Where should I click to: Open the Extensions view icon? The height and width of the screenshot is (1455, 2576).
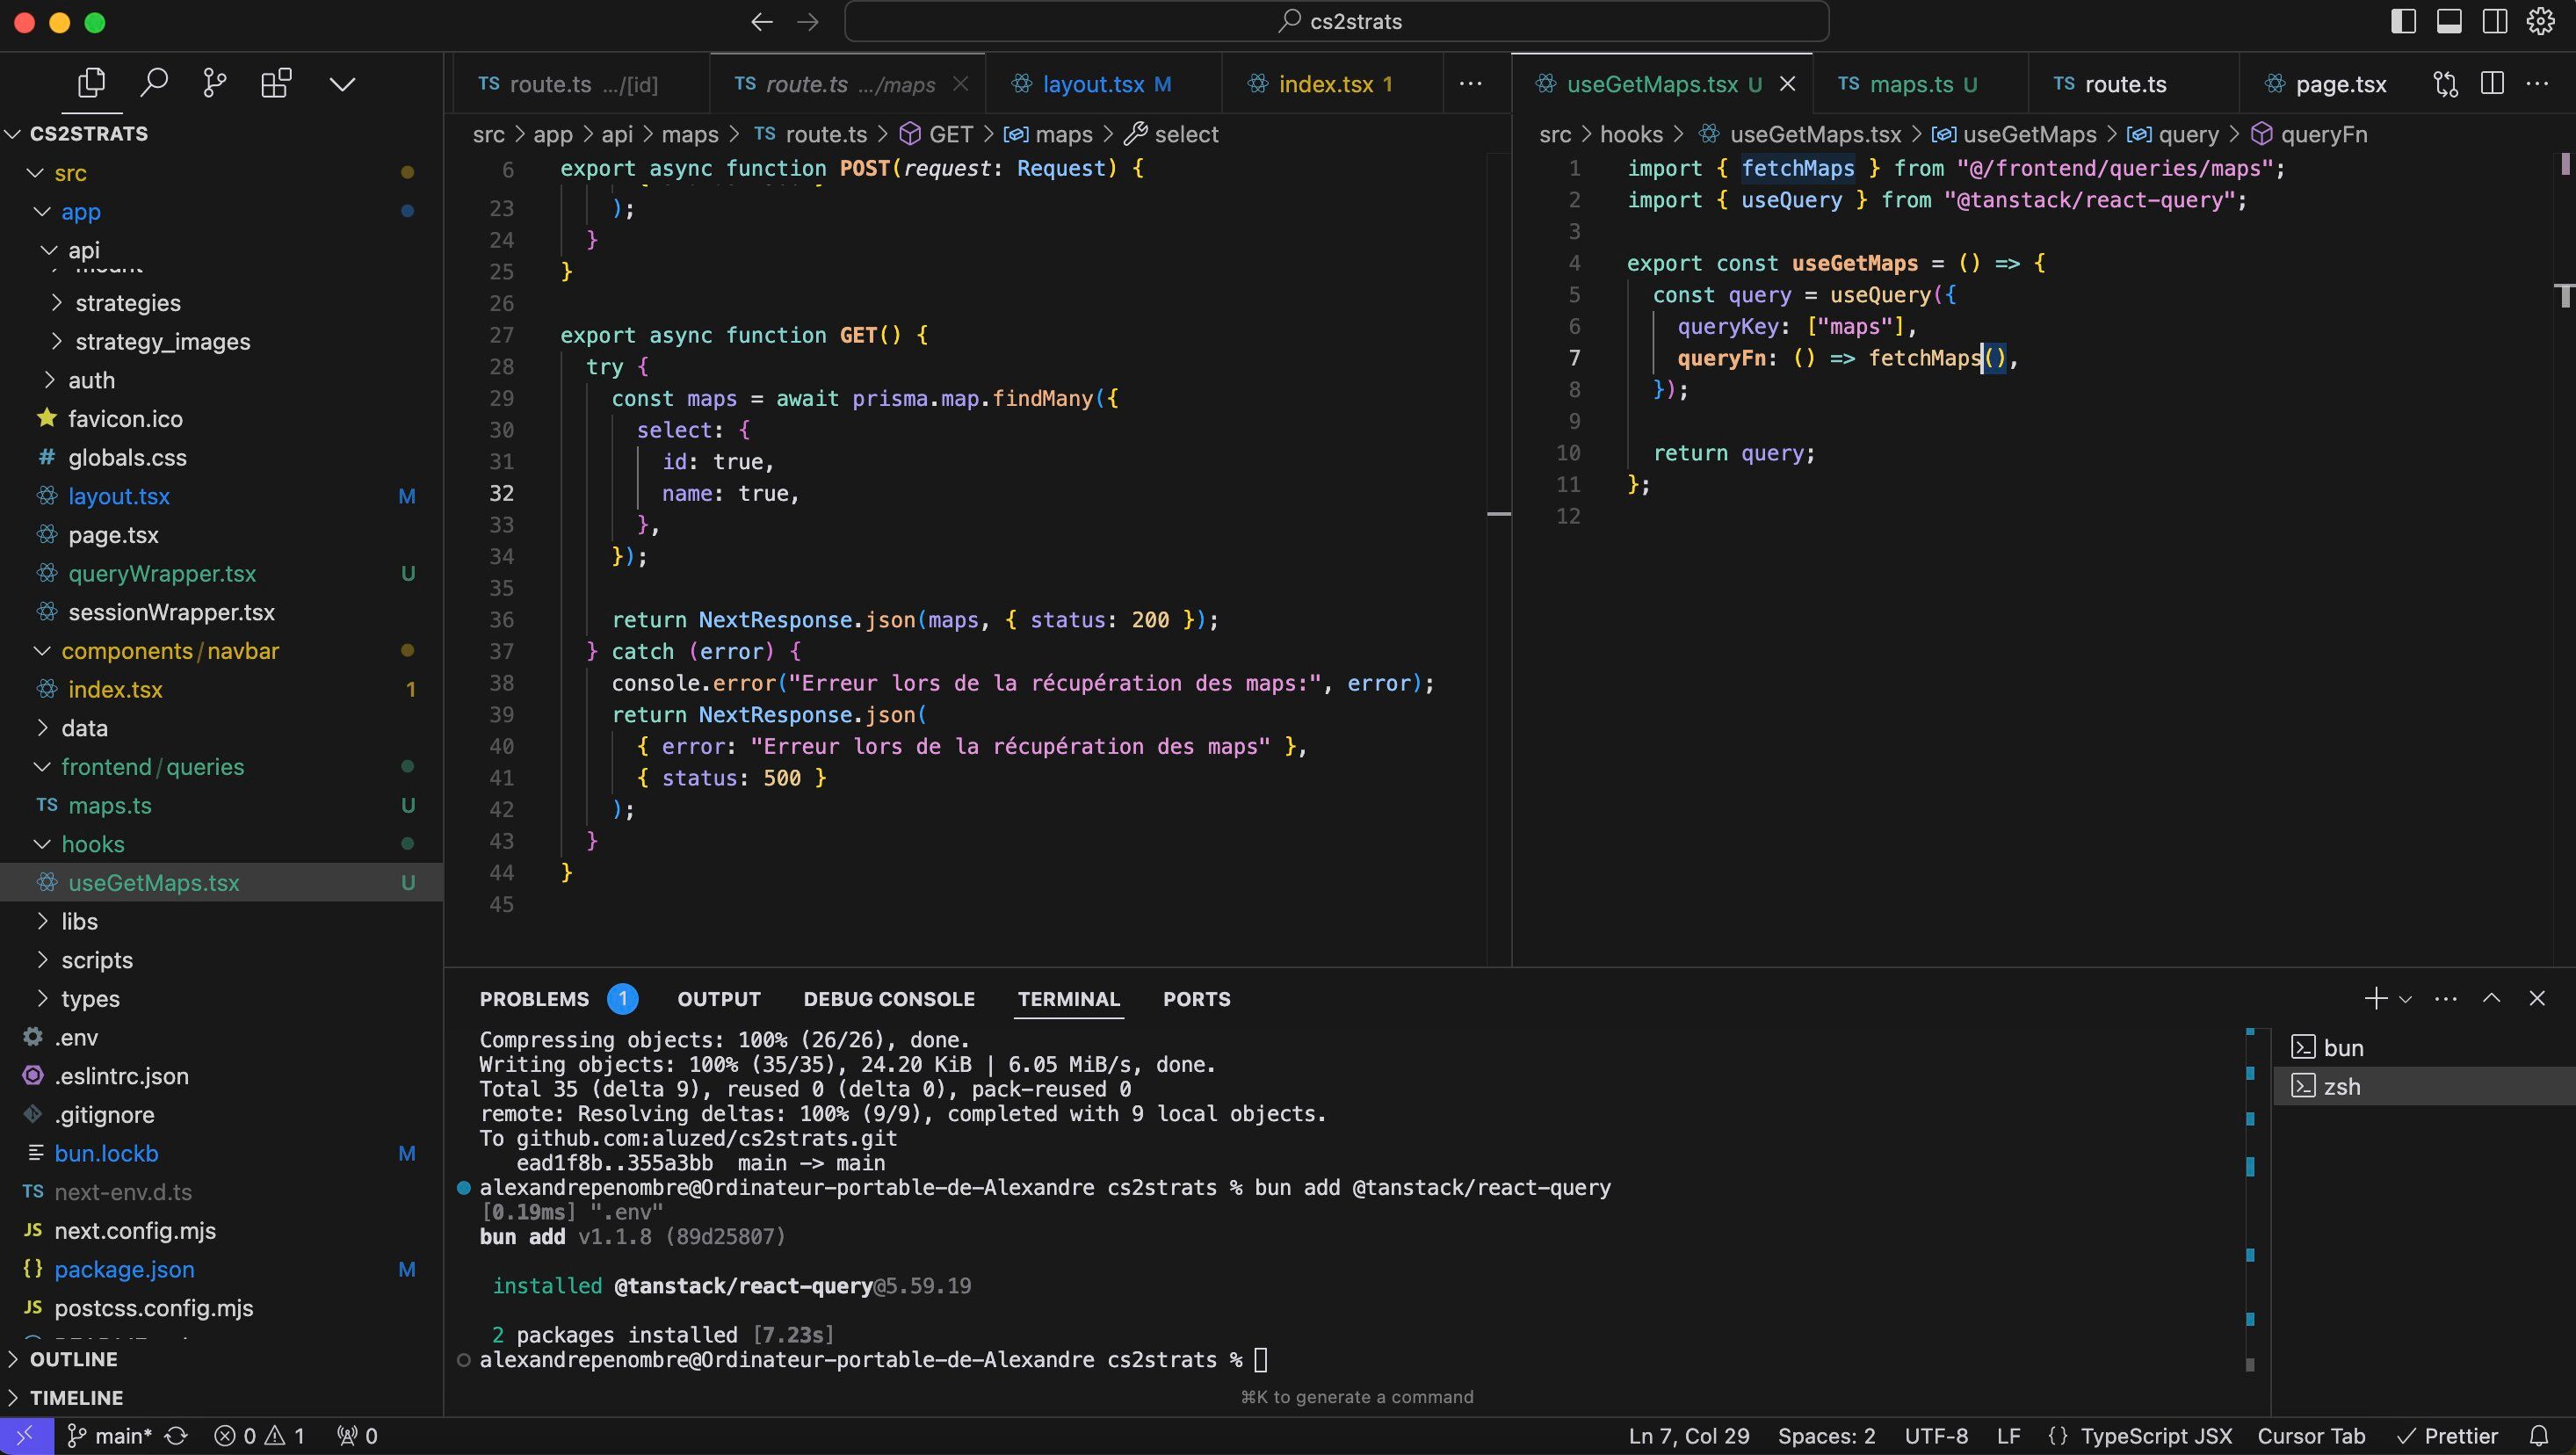click(276, 84)
